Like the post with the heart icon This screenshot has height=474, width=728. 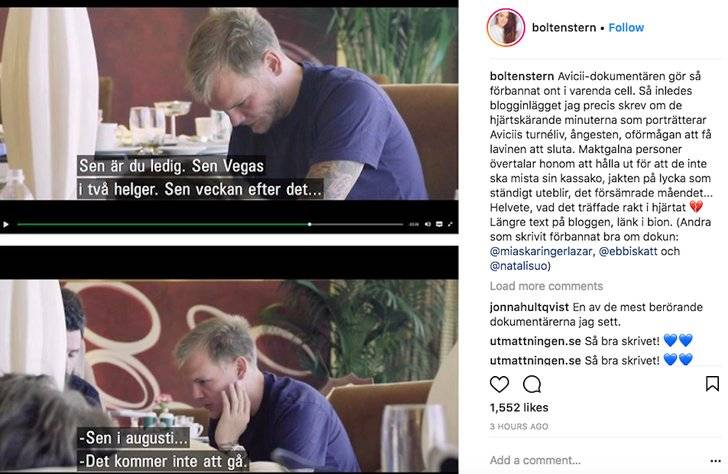coord(500,384)
